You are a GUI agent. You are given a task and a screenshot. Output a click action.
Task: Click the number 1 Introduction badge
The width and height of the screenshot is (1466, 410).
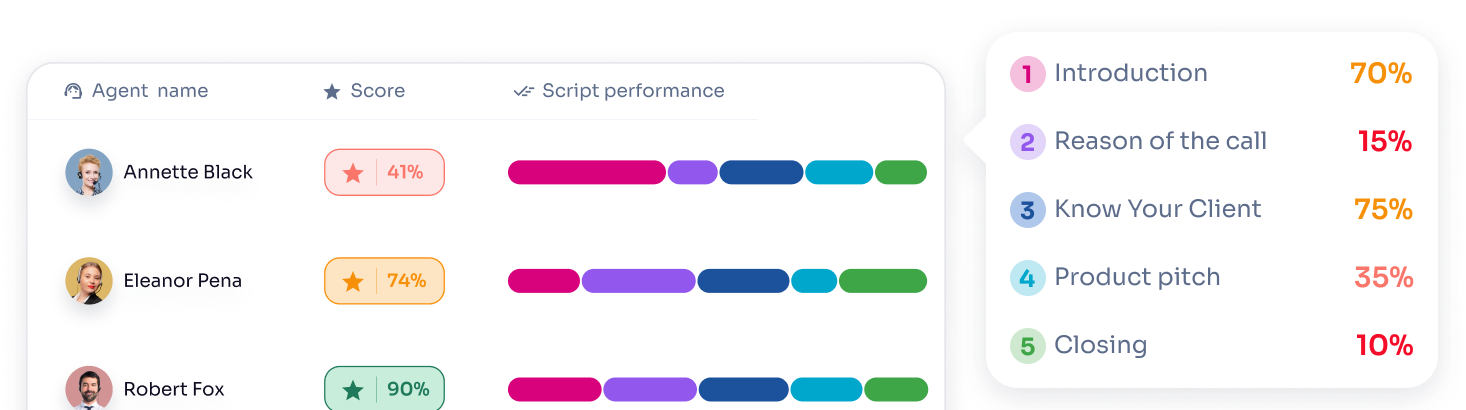point(1027,74)
